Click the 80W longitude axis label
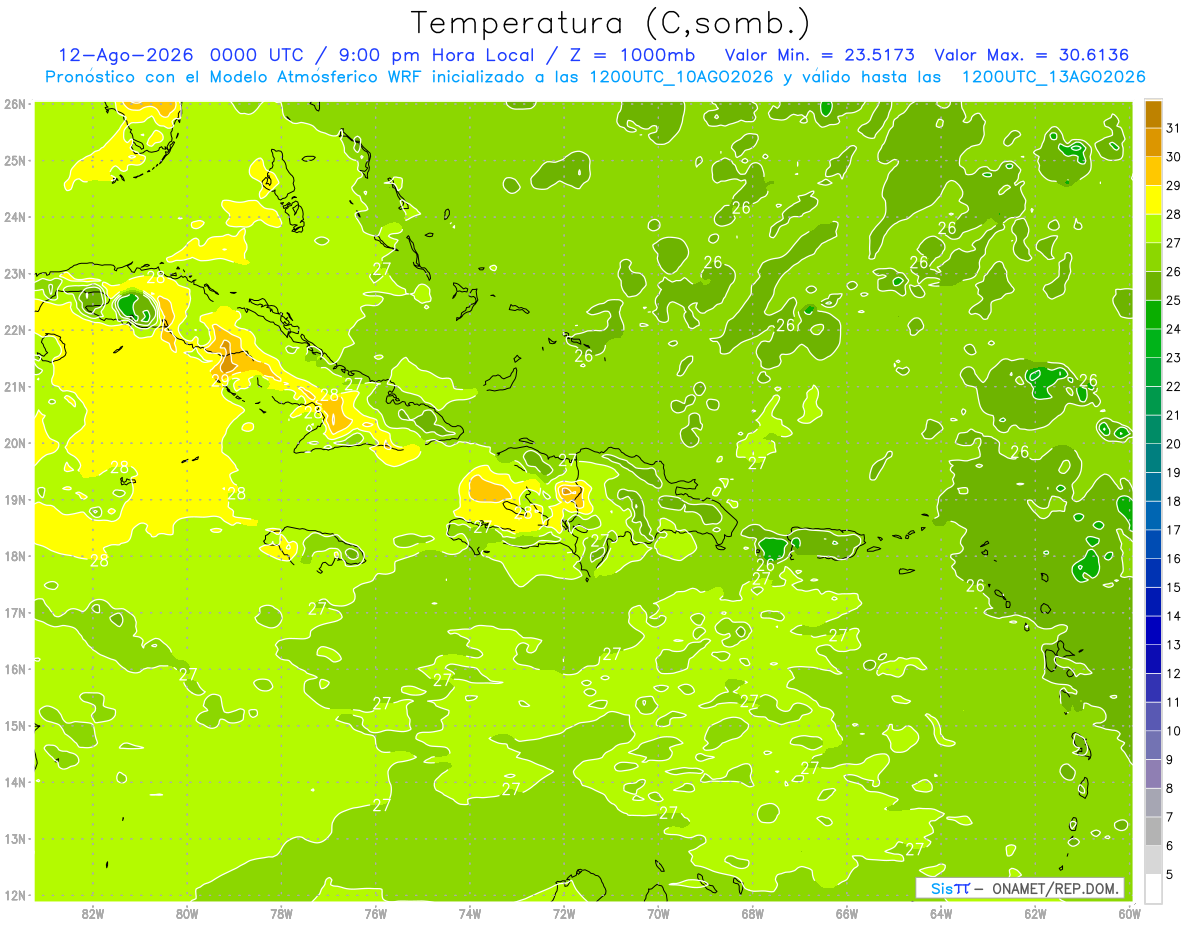Screen dimensions: 1200x927 tap(187, 913)
